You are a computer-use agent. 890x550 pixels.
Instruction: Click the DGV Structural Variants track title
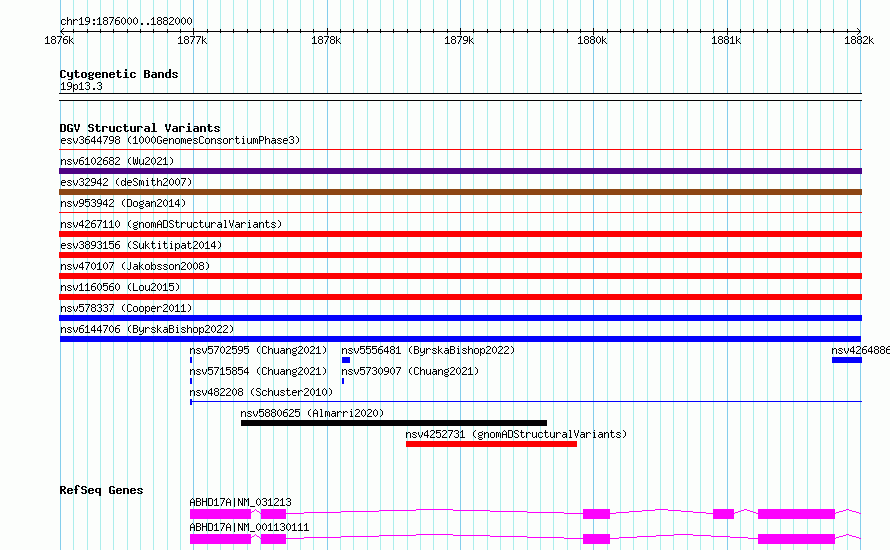click(140, 128)
